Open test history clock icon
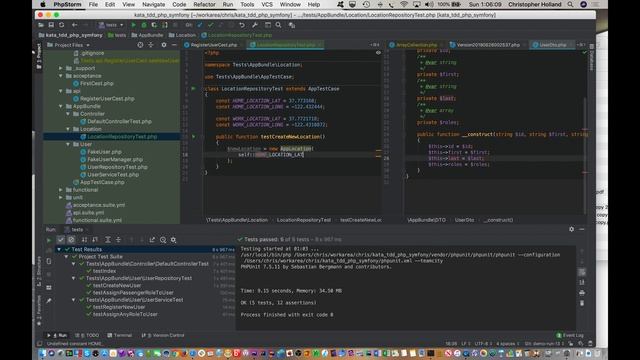The width and height of the screenshot is (640, 360). pos(163,240)
